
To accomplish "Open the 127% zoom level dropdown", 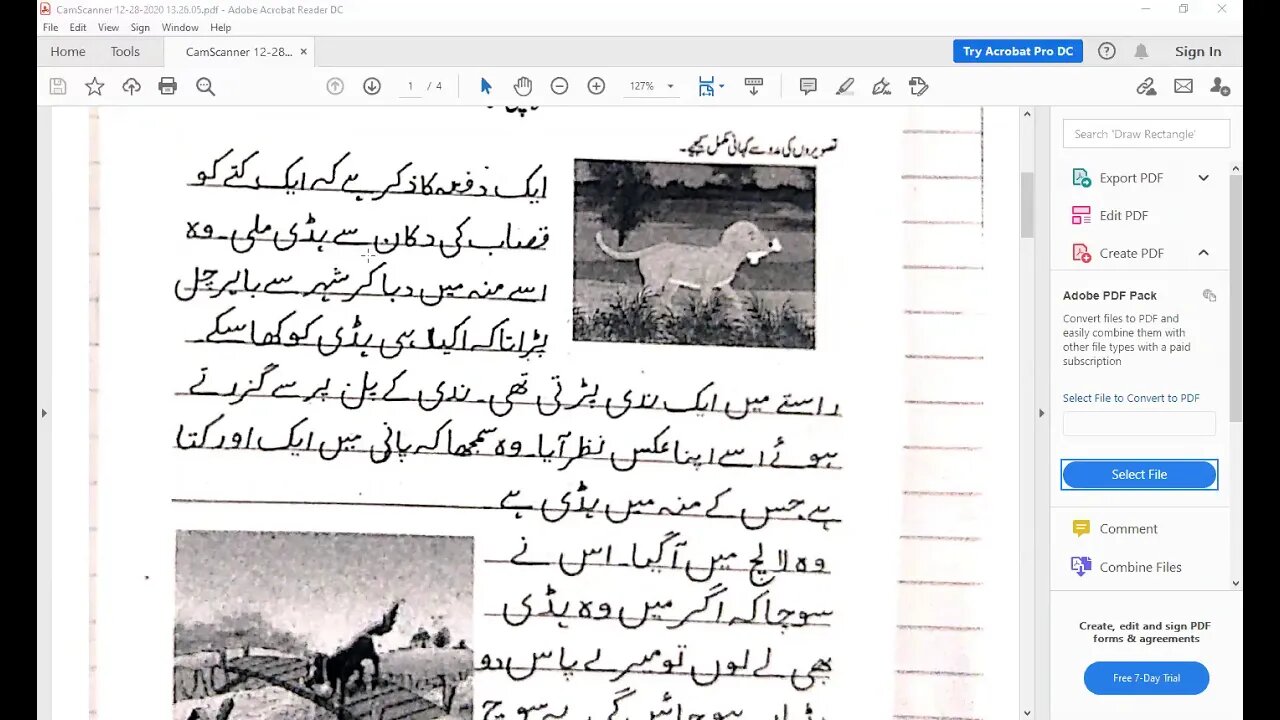I will [670, 87].
